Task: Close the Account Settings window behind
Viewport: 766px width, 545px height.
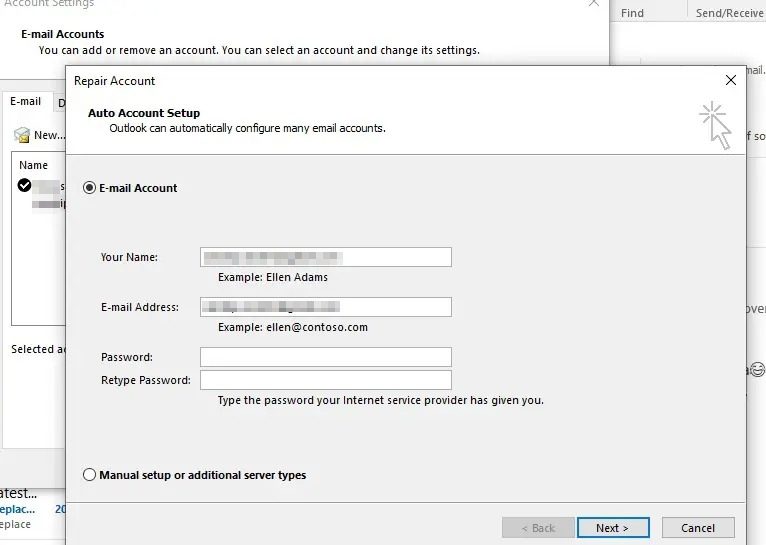Action: [594, 4]
